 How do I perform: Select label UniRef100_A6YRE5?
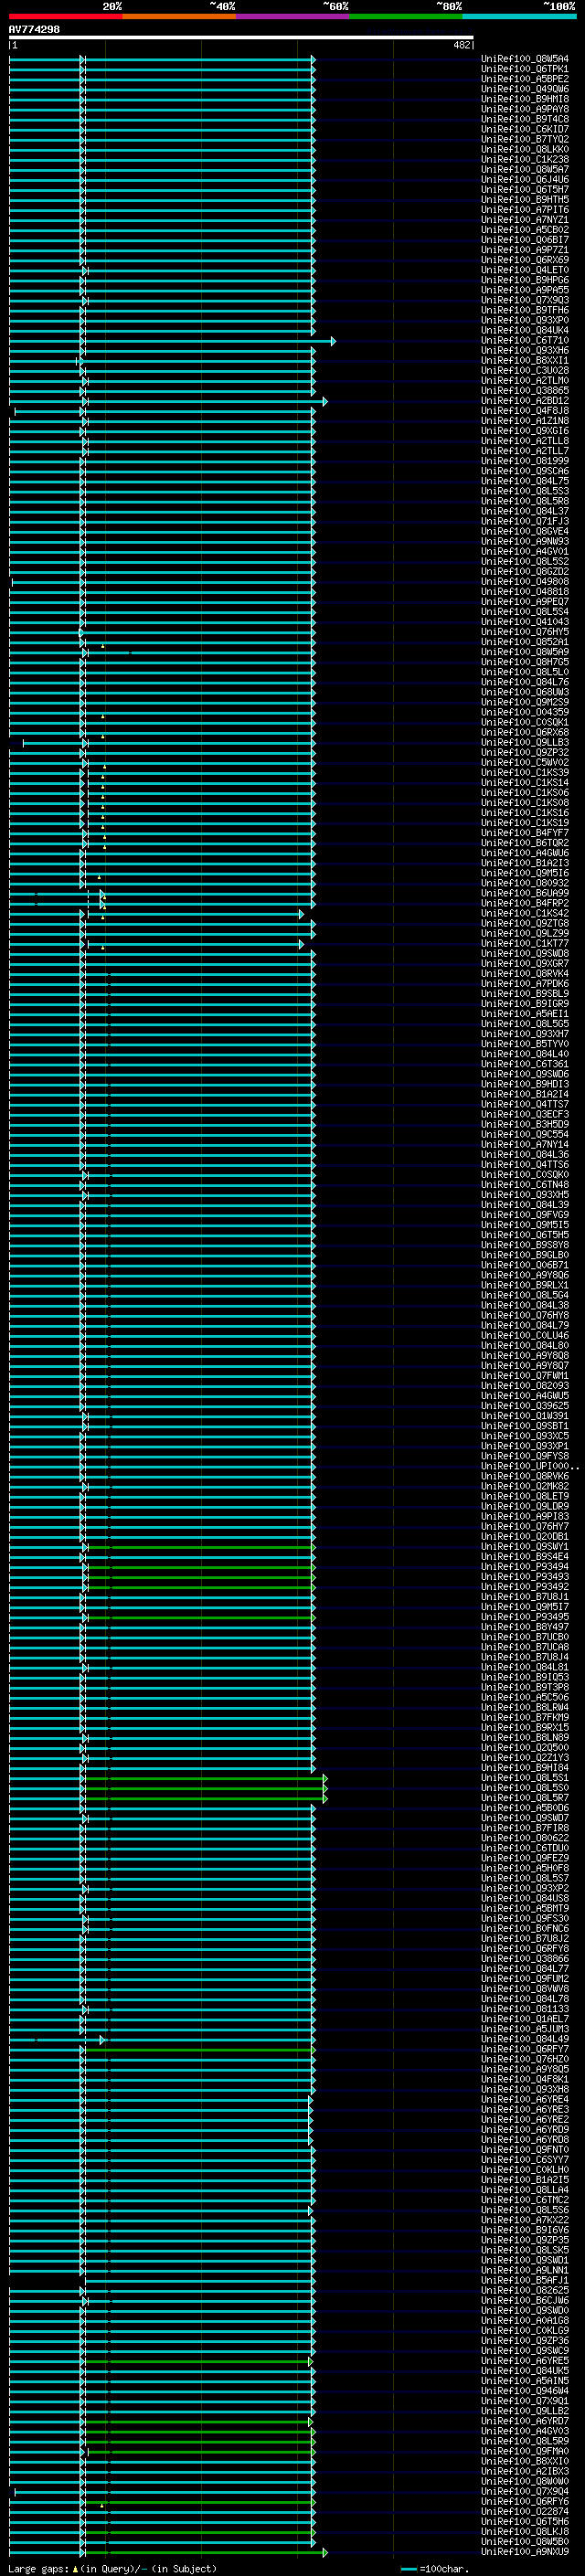525,2361
